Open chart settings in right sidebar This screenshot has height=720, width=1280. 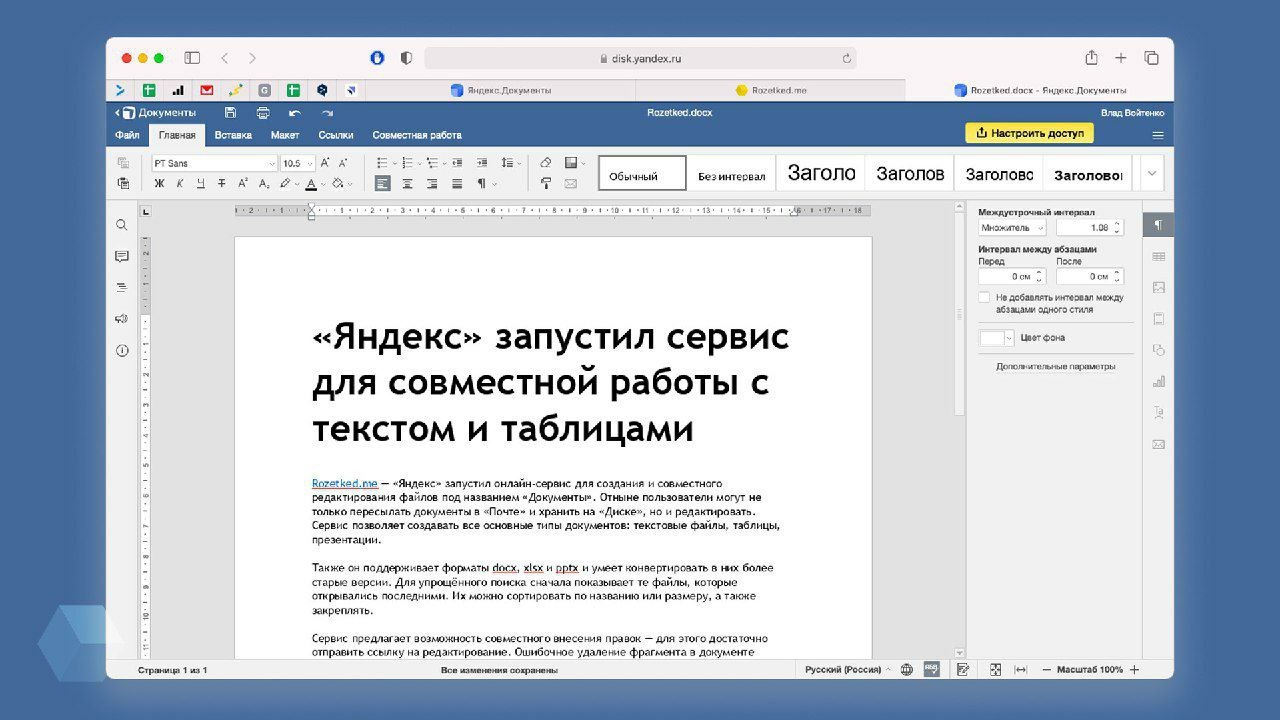(1159, 381)
